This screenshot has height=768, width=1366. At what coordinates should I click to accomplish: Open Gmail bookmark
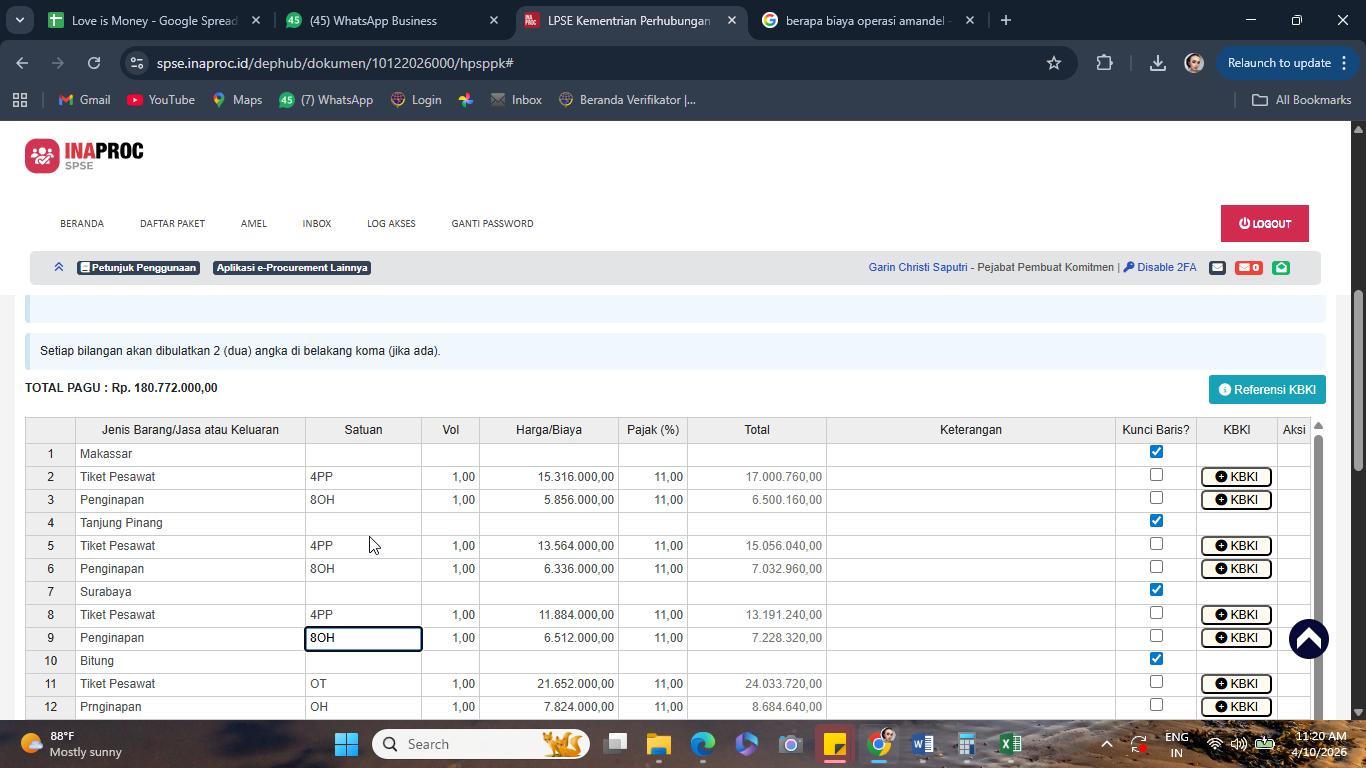pos(84,100)
